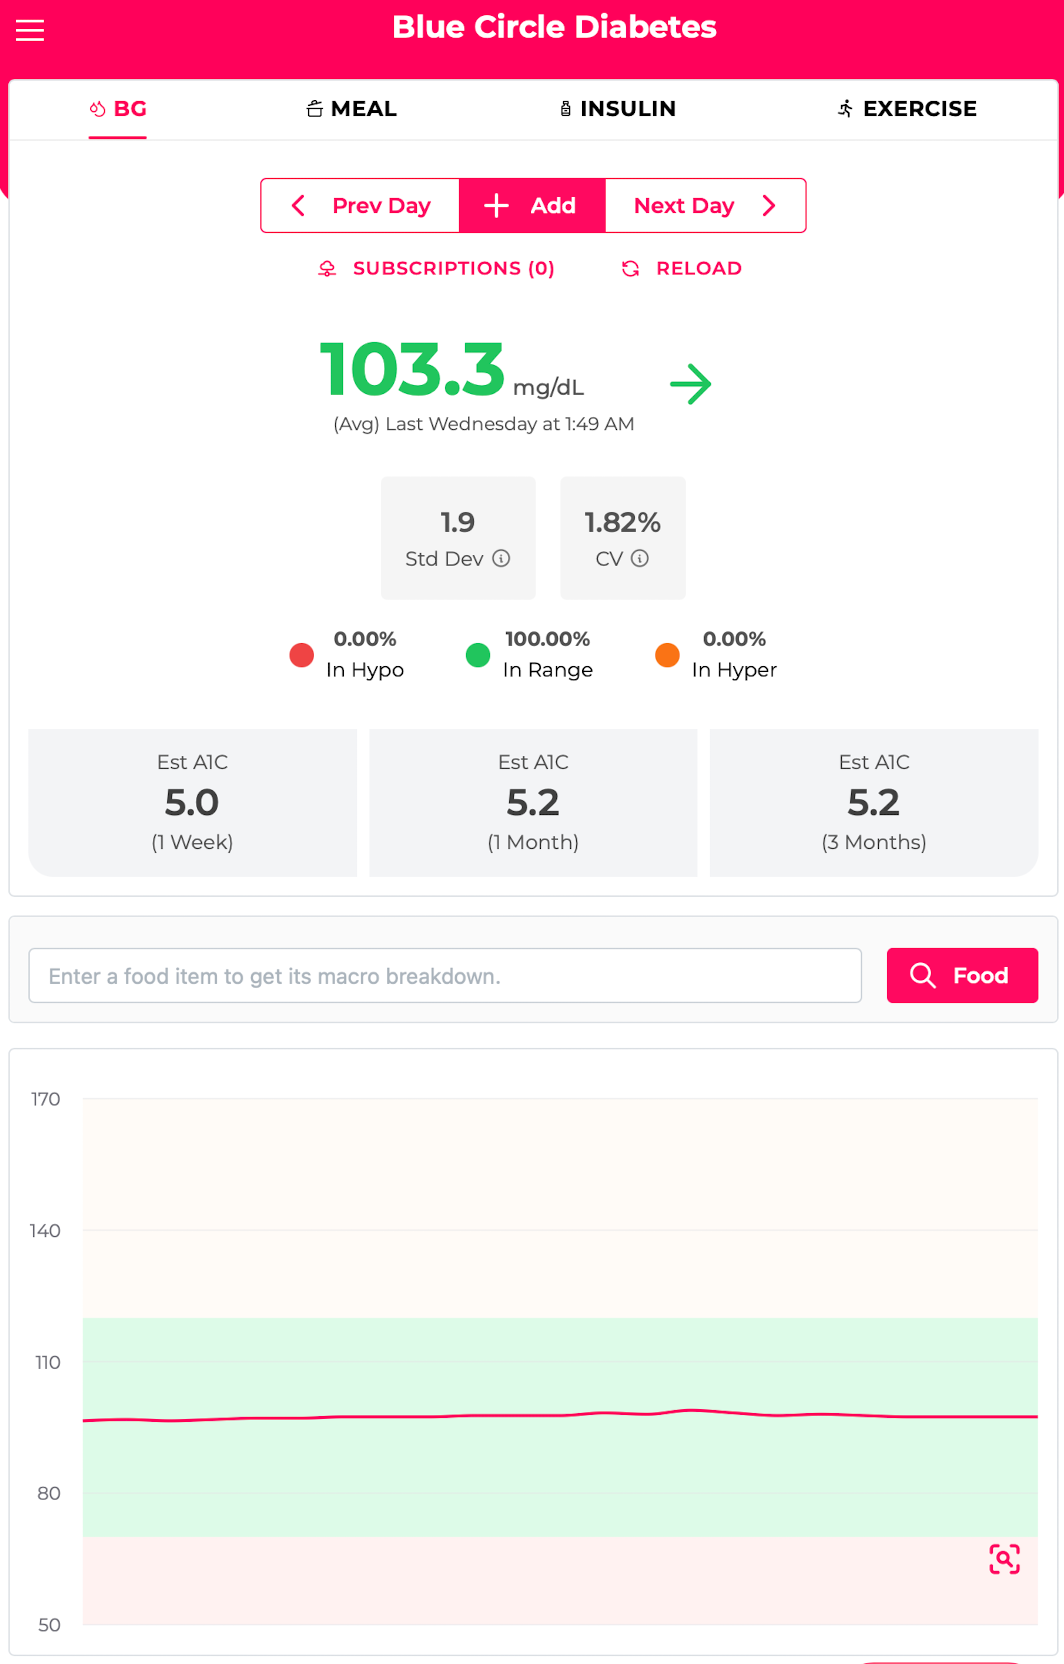Click the 100.00% In Range text
This screenshot has height=1664, width=1064.
click(x=548, y=655)
